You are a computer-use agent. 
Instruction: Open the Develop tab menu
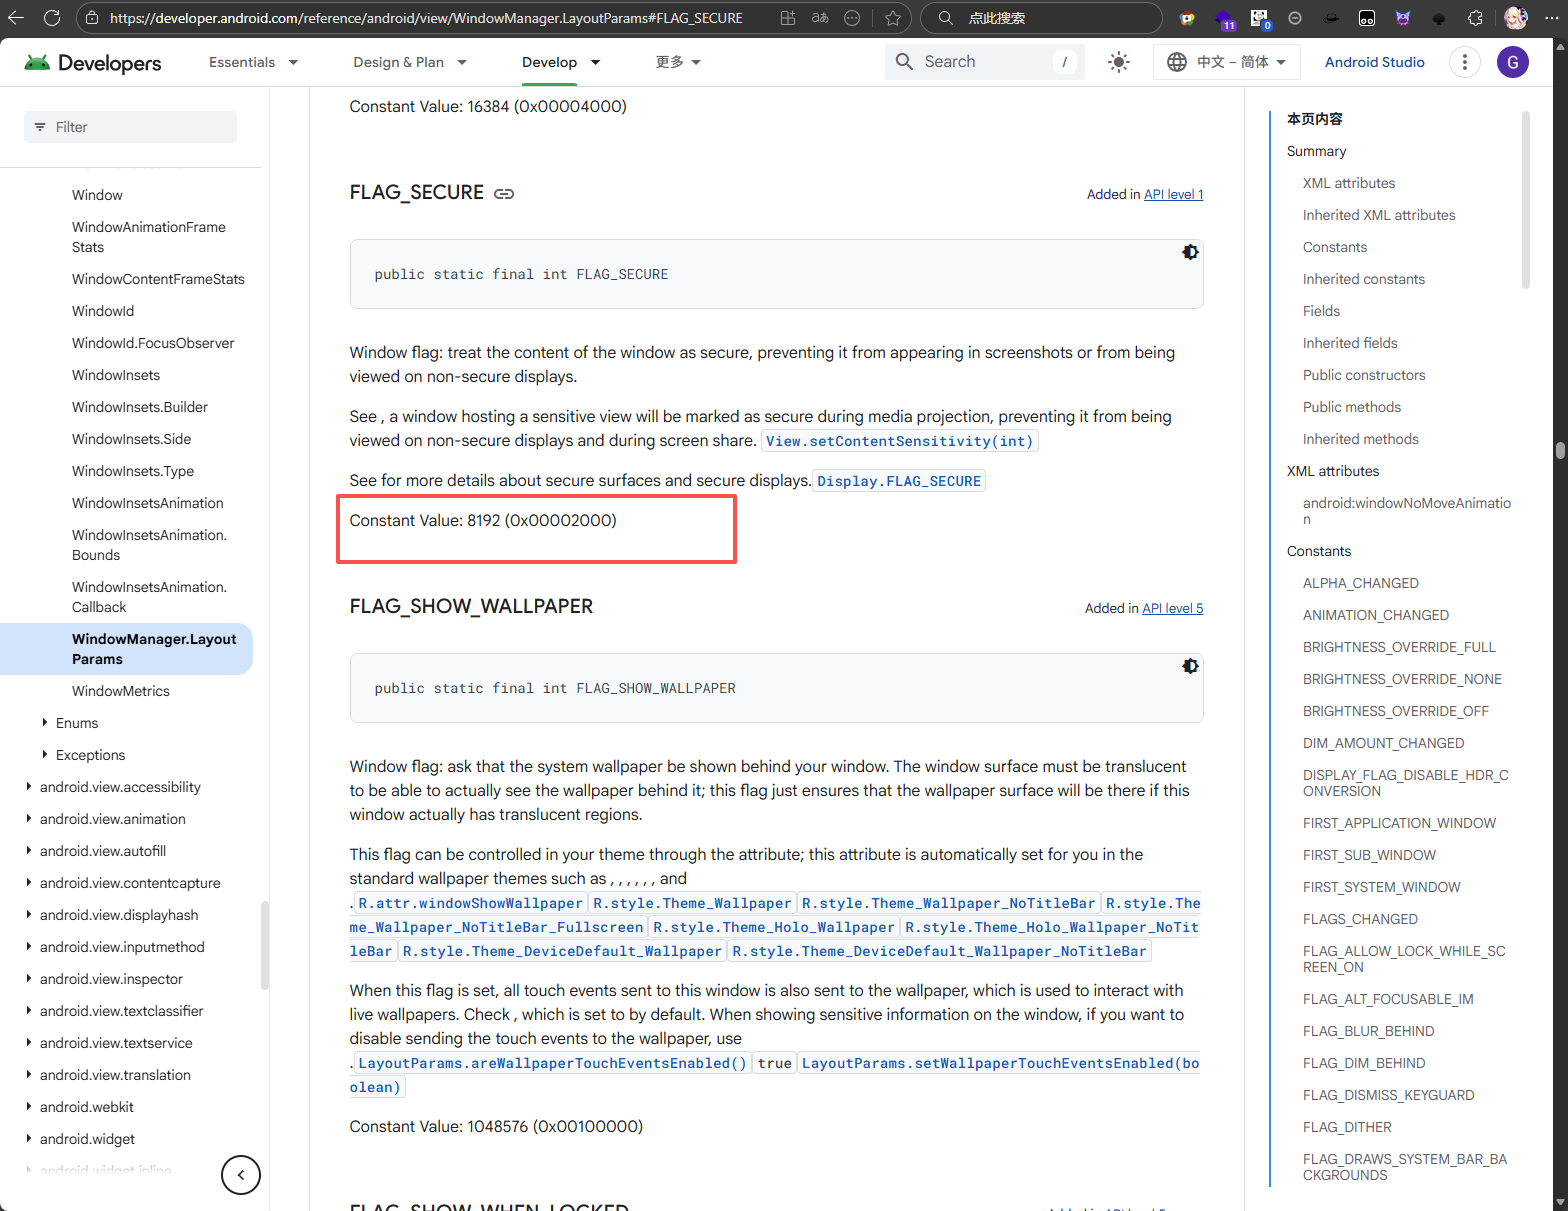coord(561,62)
